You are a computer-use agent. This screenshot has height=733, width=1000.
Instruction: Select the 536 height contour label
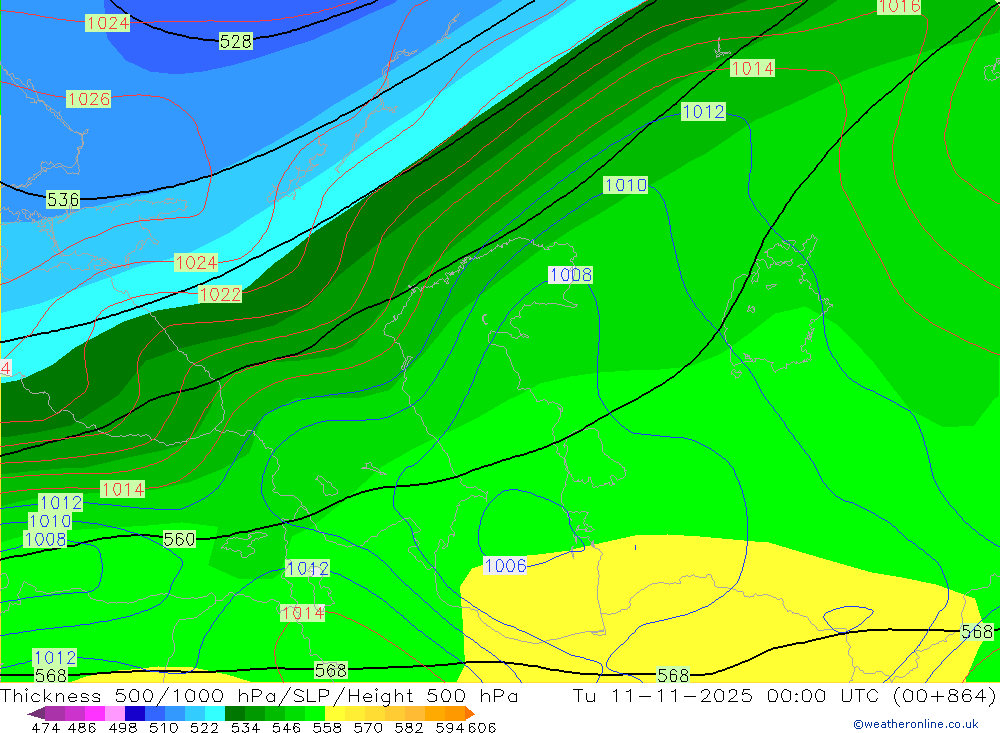click(63, 200)
